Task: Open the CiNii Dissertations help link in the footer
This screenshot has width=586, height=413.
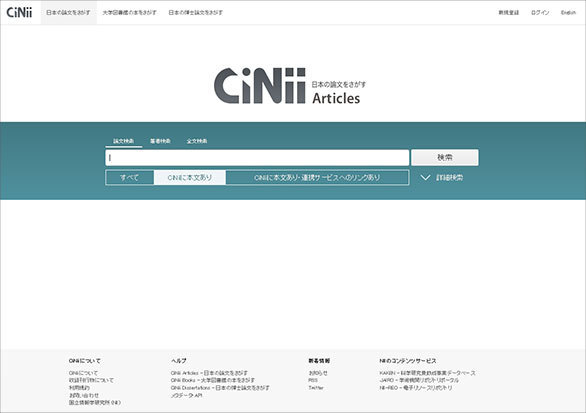Action: point(220,388)
